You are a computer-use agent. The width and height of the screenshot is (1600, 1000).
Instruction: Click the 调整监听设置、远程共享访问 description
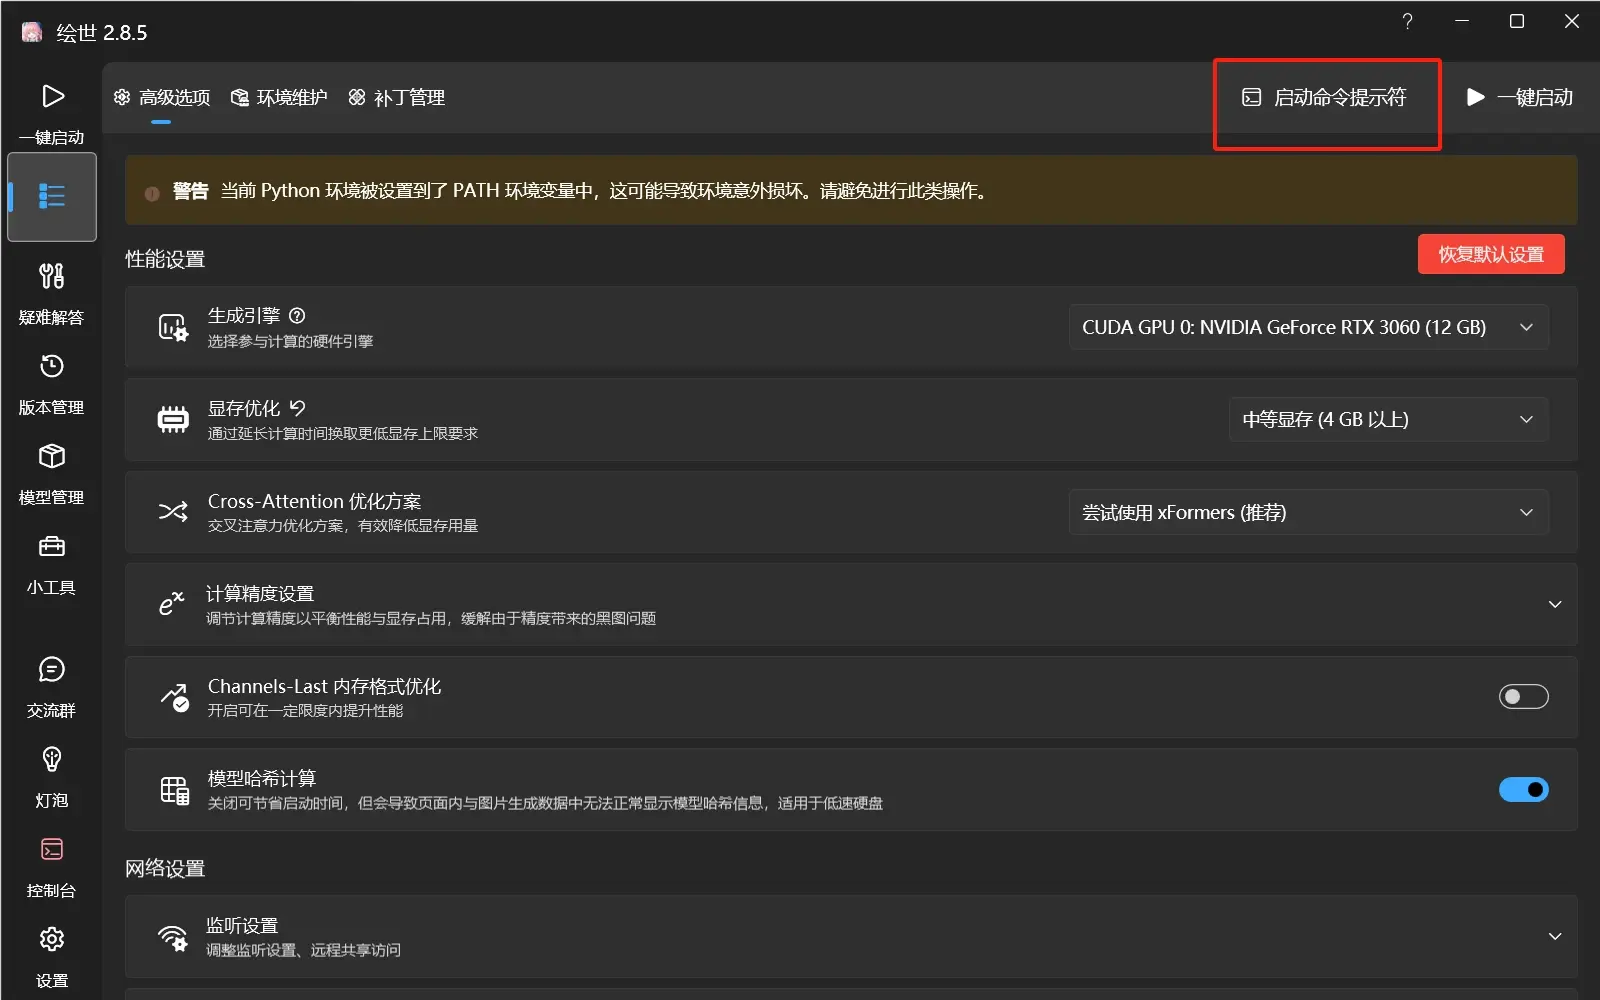click(x=303, y=950)
